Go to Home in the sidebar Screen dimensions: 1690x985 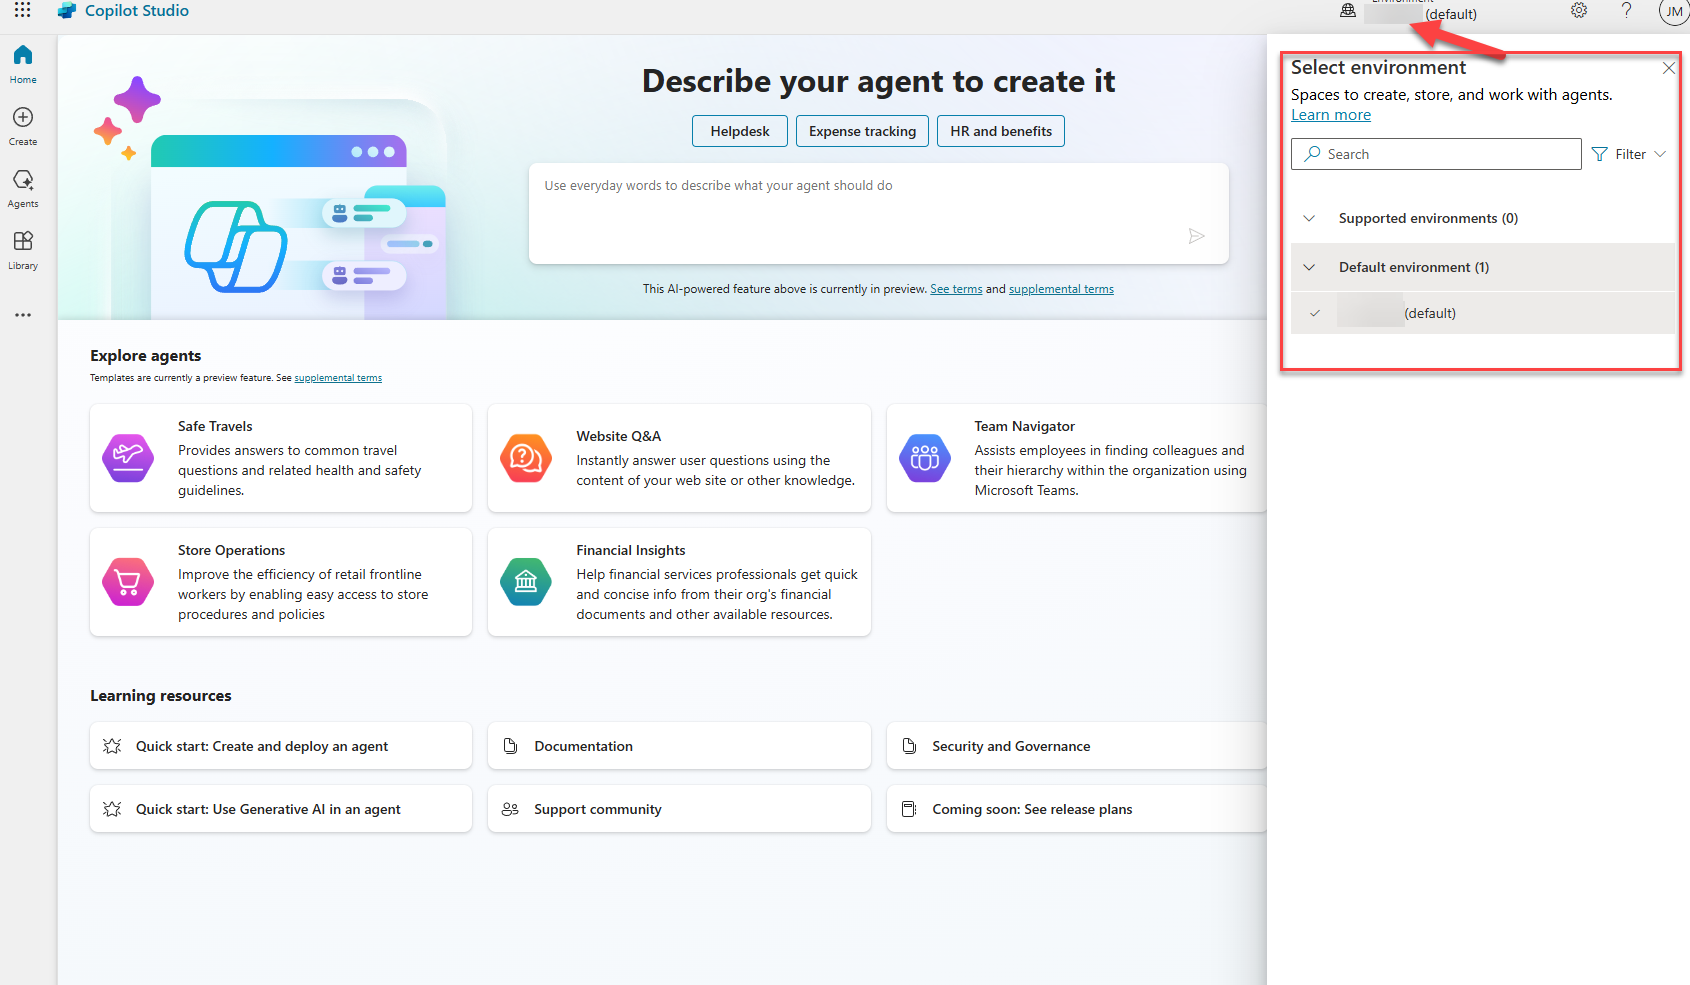[x=23, y=64]
